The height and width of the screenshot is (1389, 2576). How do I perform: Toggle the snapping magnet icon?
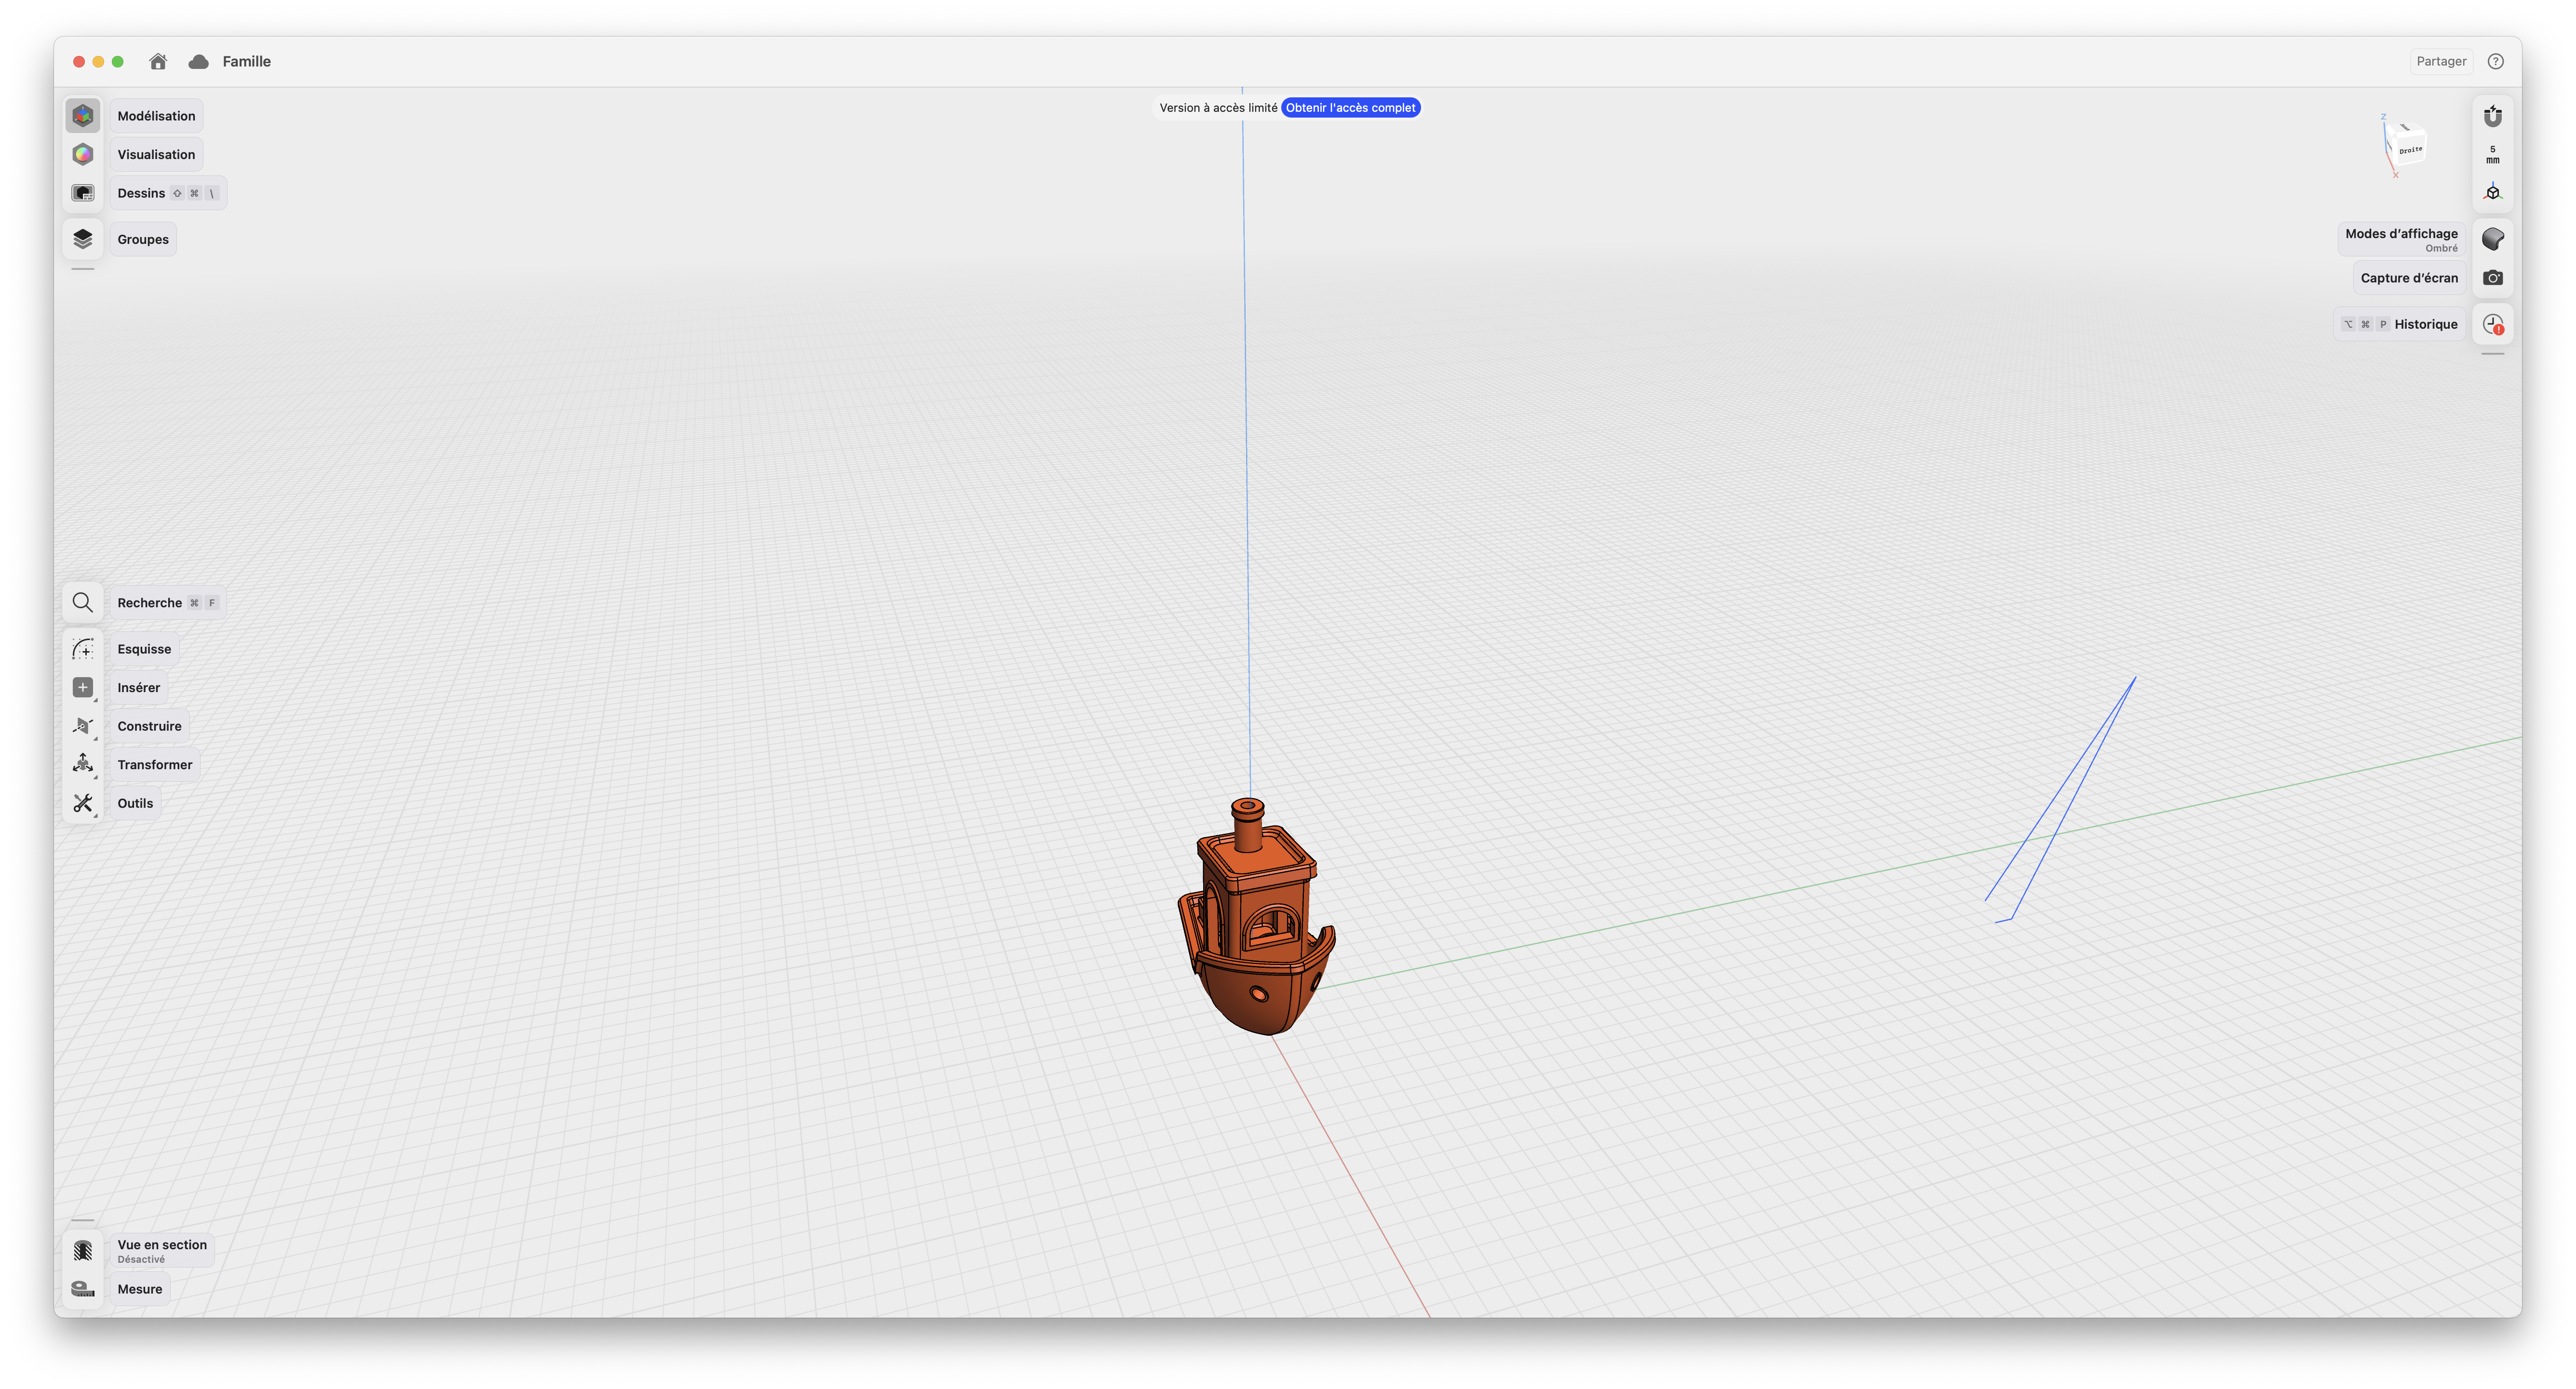click(2493, 116)
